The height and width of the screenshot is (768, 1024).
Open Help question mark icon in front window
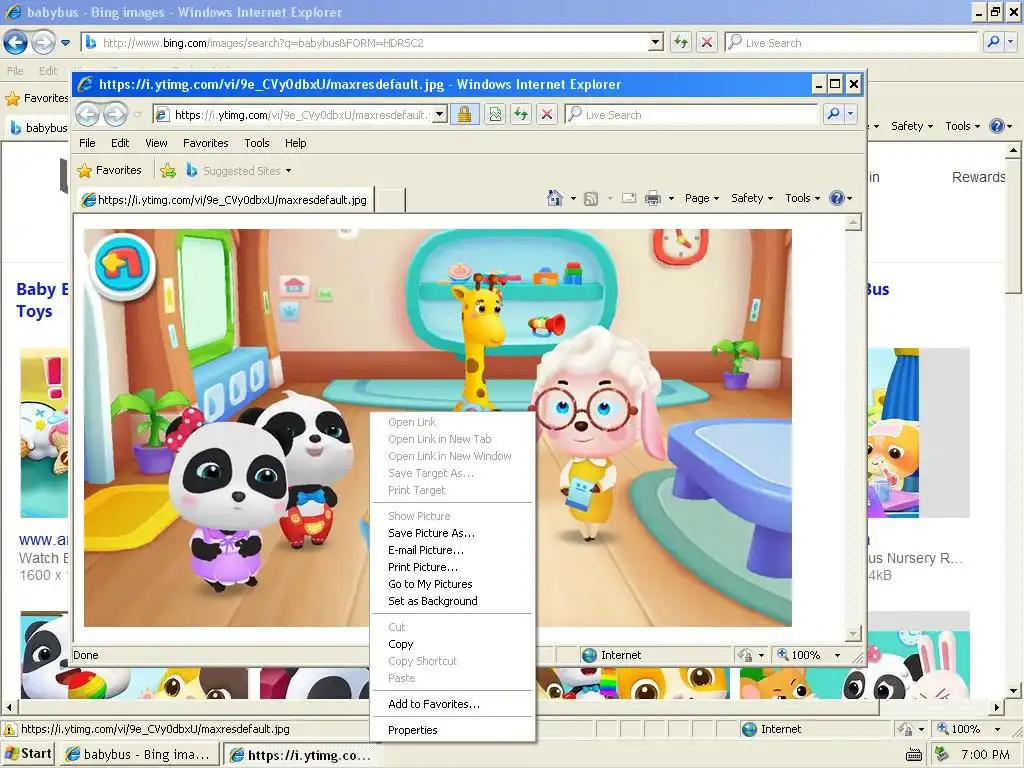(837, 198)
